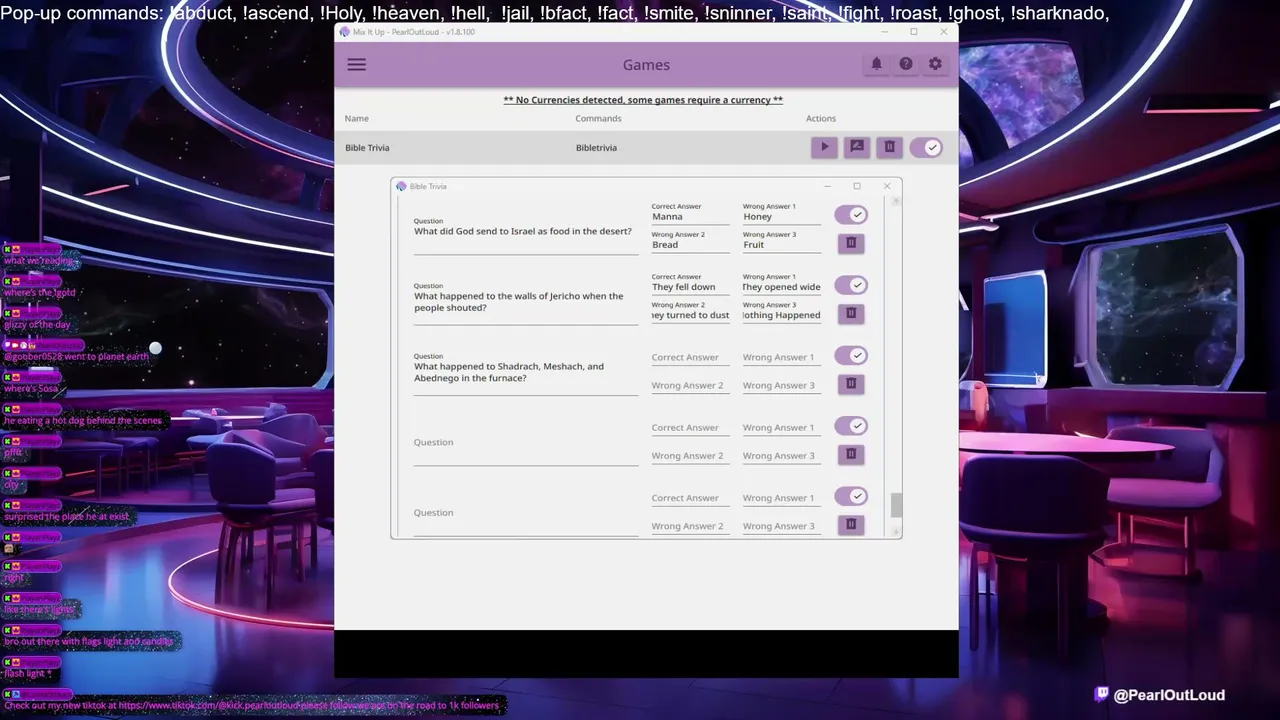Viewport: 1280px width, 720px height.
Task: Fill Correct Answer for the Shadrach question
Action: [x=690, y=357]
